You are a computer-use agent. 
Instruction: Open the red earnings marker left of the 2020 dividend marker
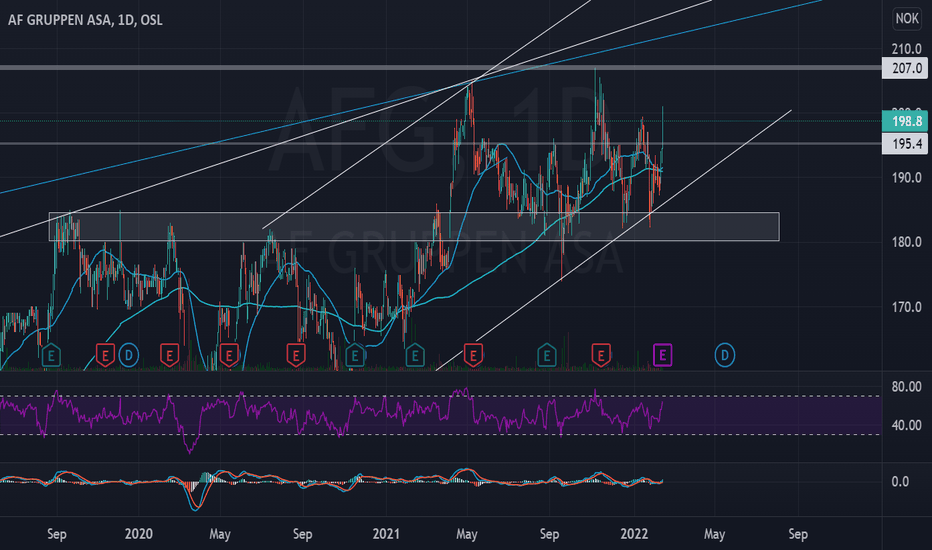tap(105, 356)
